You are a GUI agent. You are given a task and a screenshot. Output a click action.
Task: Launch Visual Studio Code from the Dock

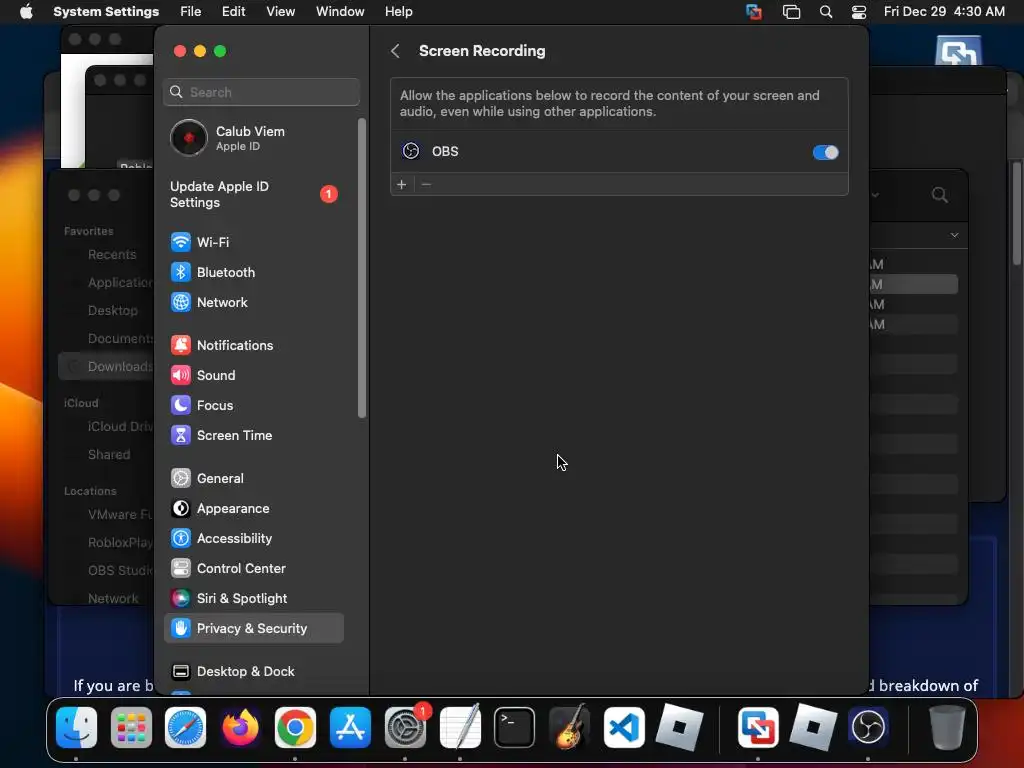click(624, 727)
